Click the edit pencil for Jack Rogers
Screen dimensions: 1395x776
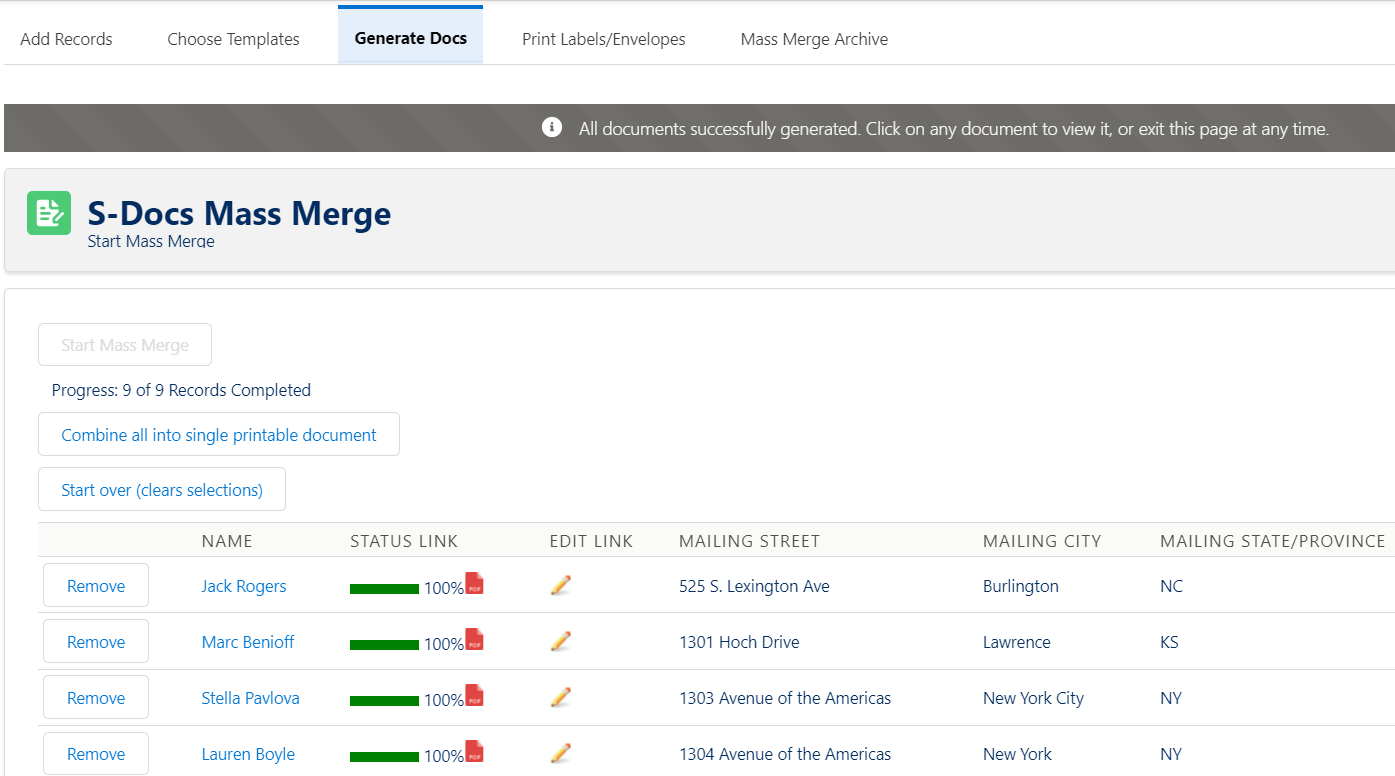coord(561,585)
